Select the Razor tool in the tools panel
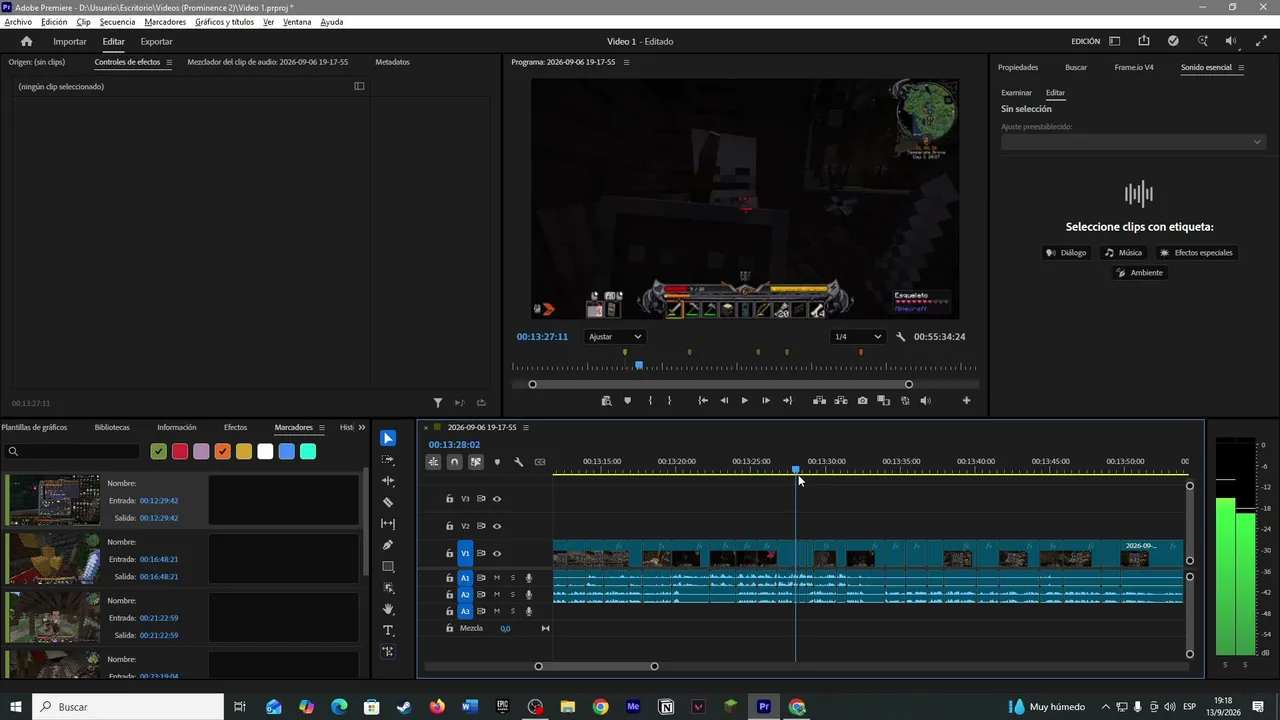 coord(388,502)
